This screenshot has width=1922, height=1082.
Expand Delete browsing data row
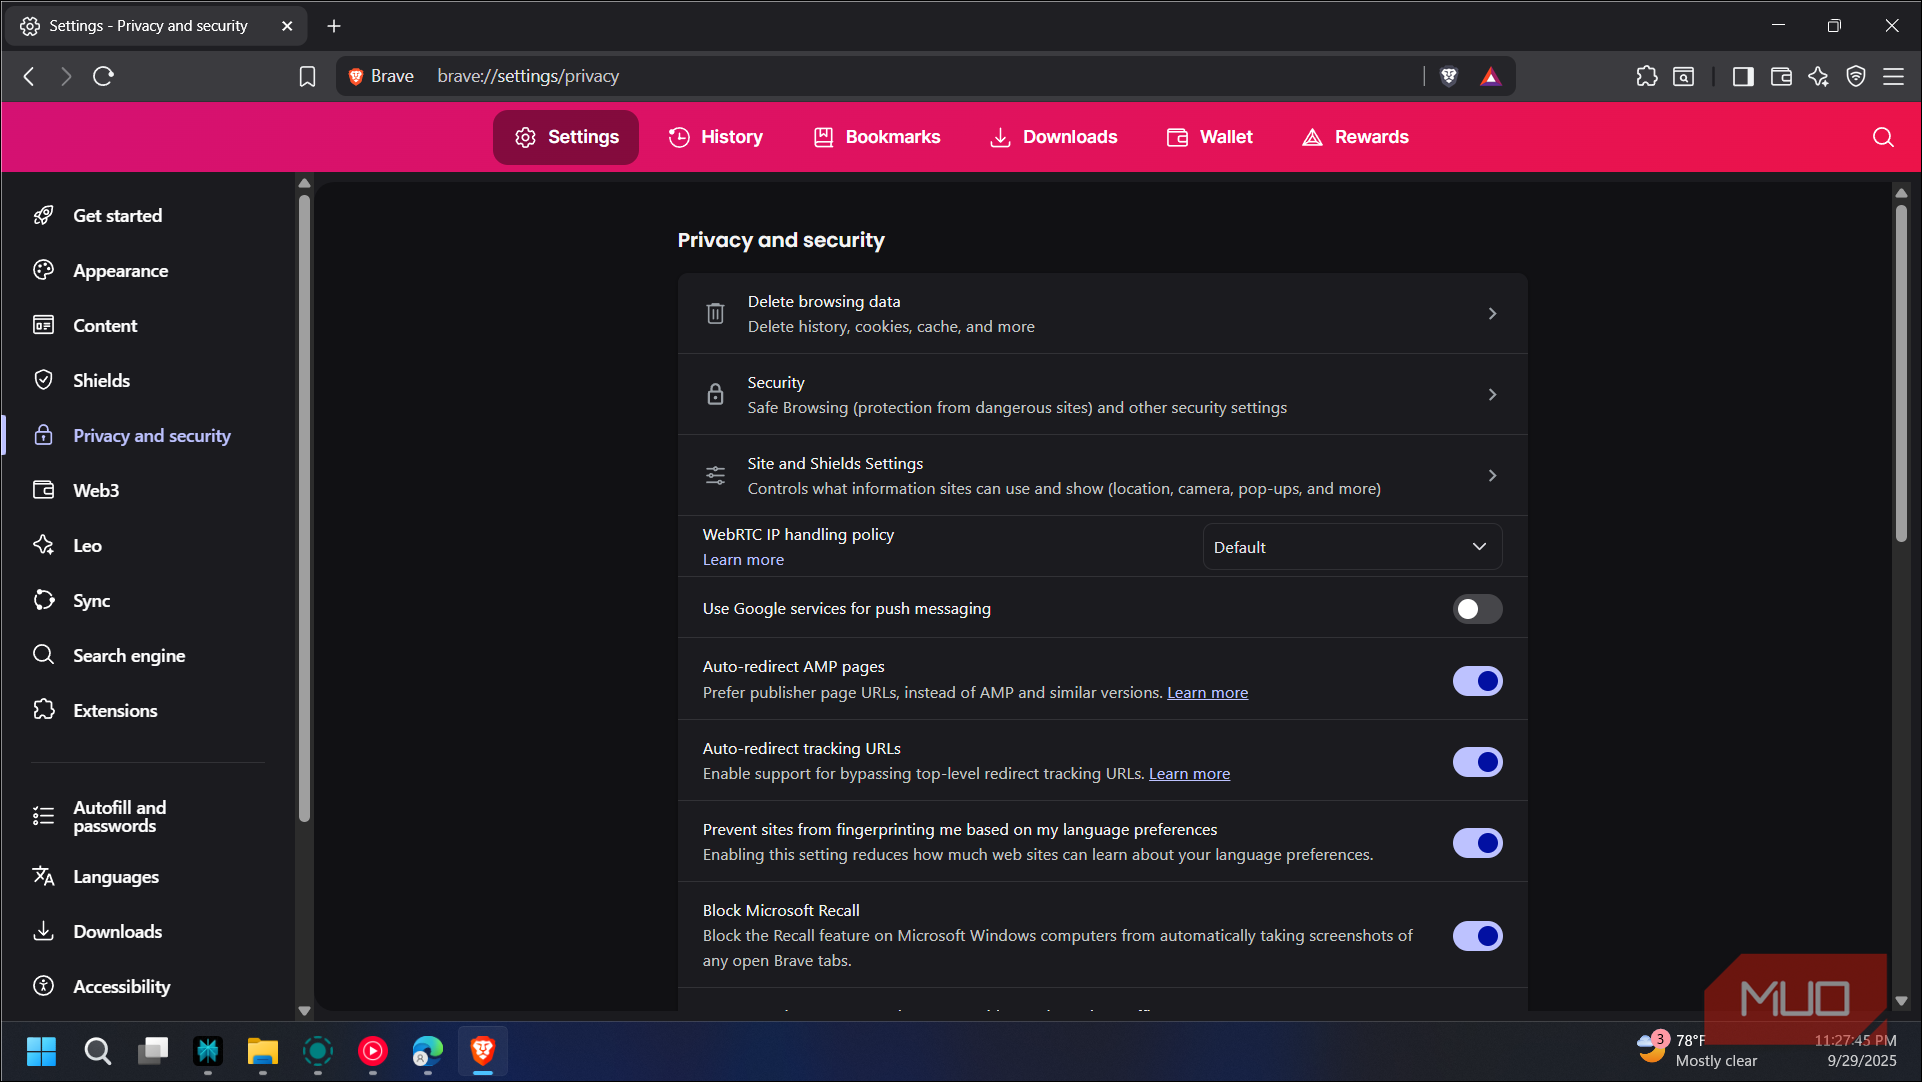(1102, 314)
